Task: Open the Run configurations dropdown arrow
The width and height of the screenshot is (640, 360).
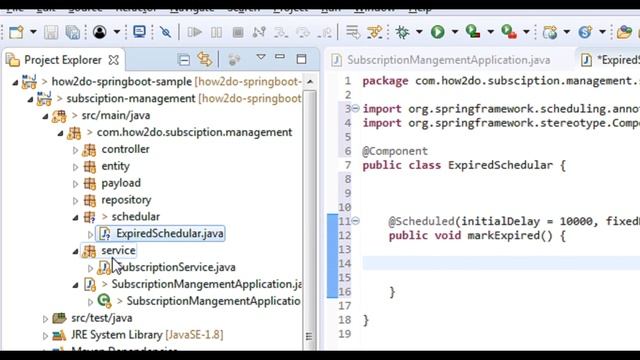Action: (x=455, y=32)
